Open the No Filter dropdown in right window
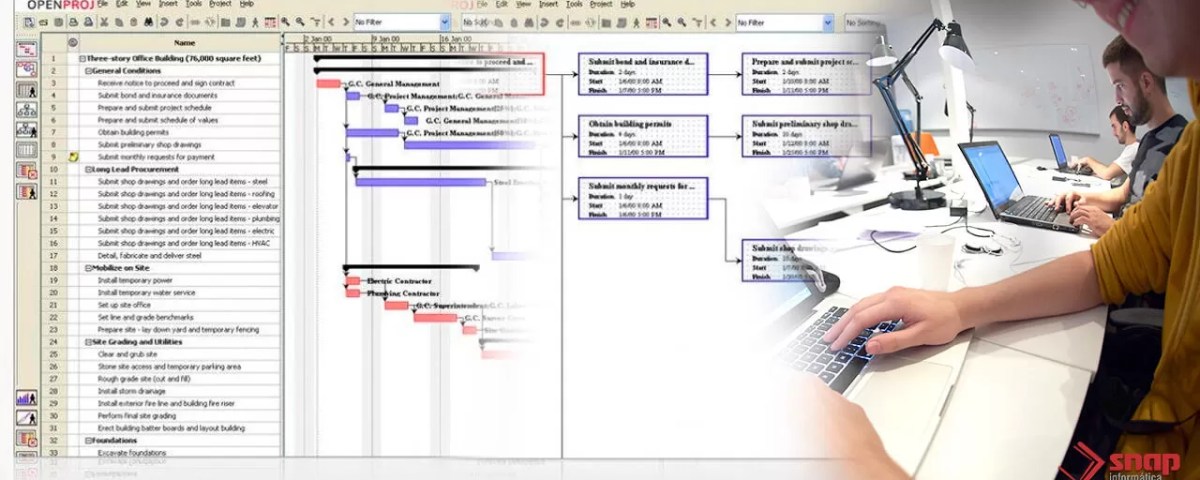Screen dimensions: 1200x480 (x=826, y=22)
